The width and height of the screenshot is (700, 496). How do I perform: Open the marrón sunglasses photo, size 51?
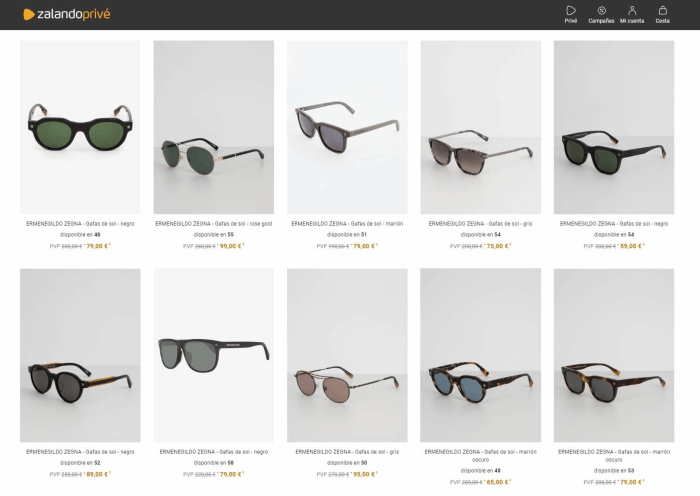[347, 127]
